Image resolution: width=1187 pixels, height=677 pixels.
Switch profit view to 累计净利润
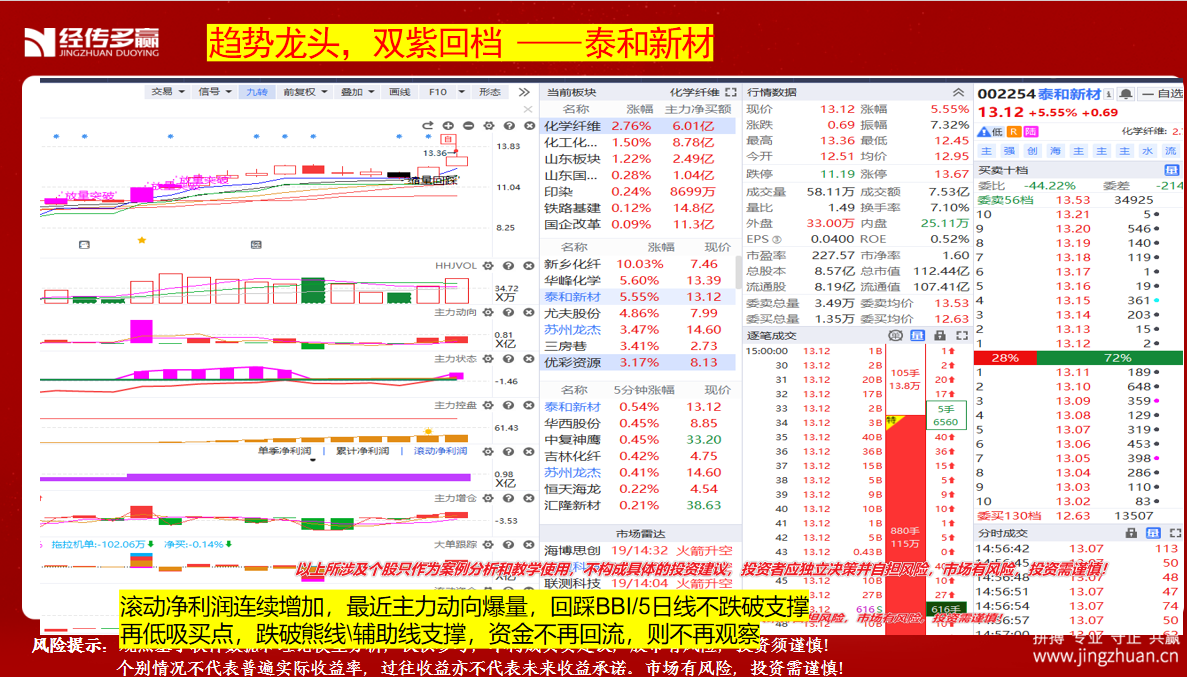362,451
